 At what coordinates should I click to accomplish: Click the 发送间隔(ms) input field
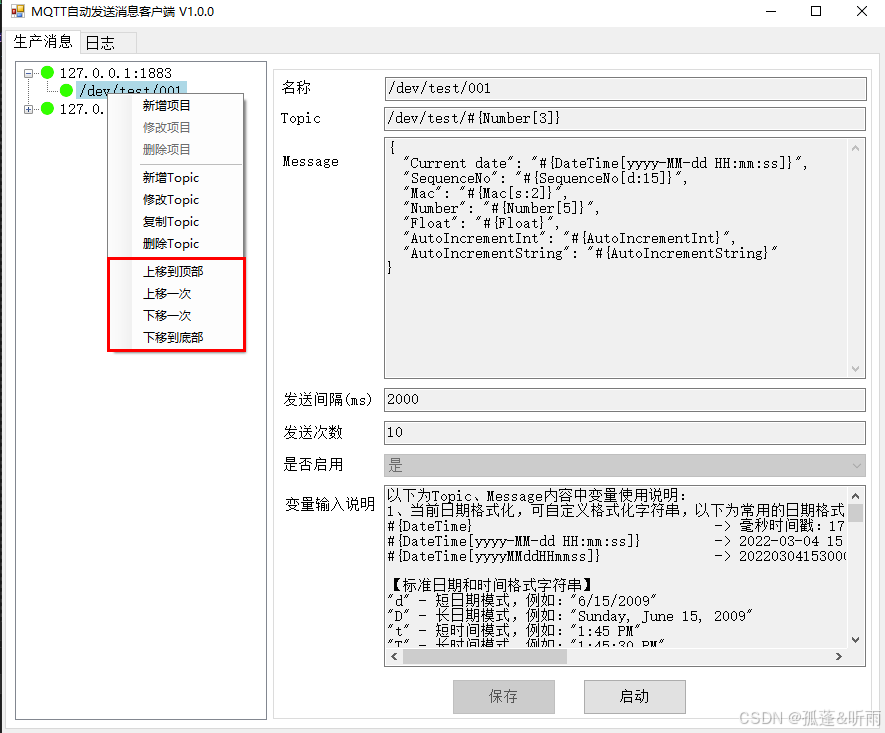point(625,400)
